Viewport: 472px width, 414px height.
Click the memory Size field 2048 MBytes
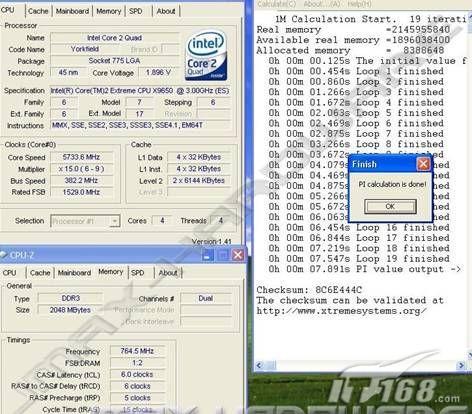point(71,310)
